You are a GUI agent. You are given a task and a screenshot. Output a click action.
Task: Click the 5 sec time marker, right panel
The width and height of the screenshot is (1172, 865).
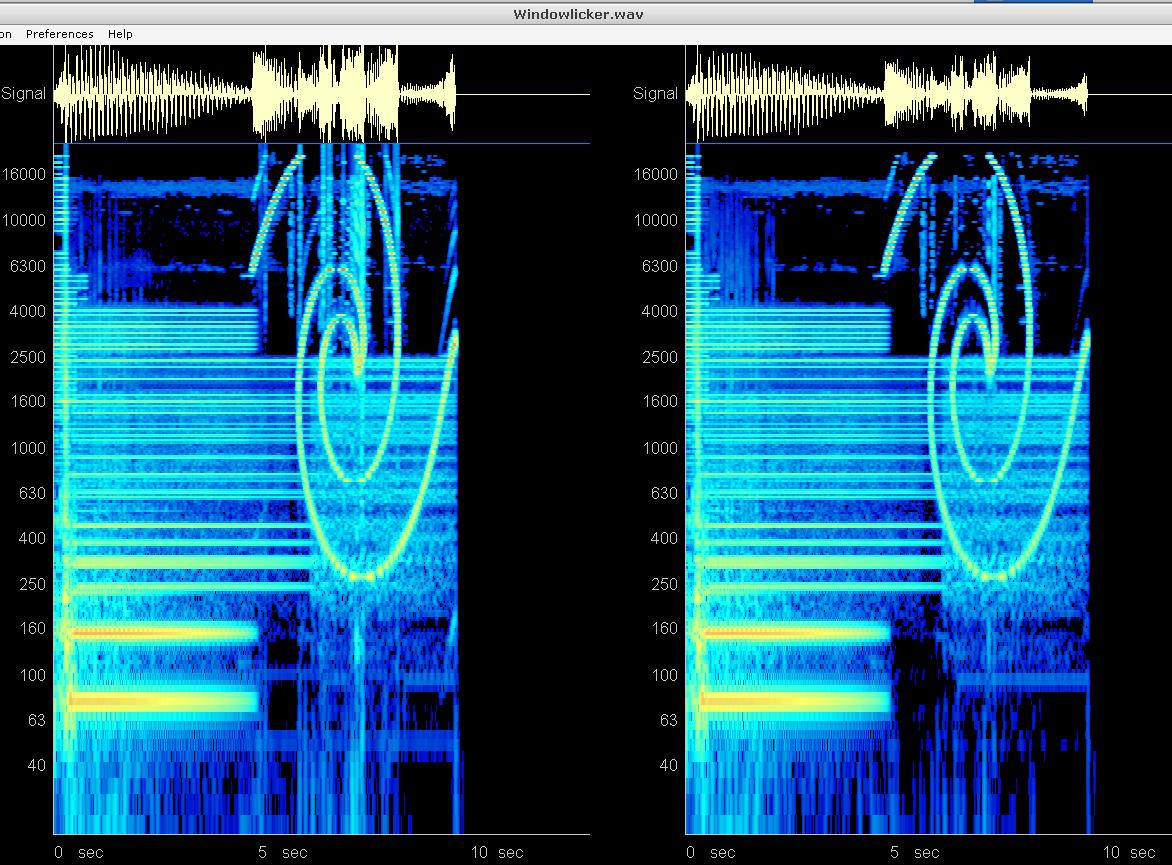(x=915, y=853)
